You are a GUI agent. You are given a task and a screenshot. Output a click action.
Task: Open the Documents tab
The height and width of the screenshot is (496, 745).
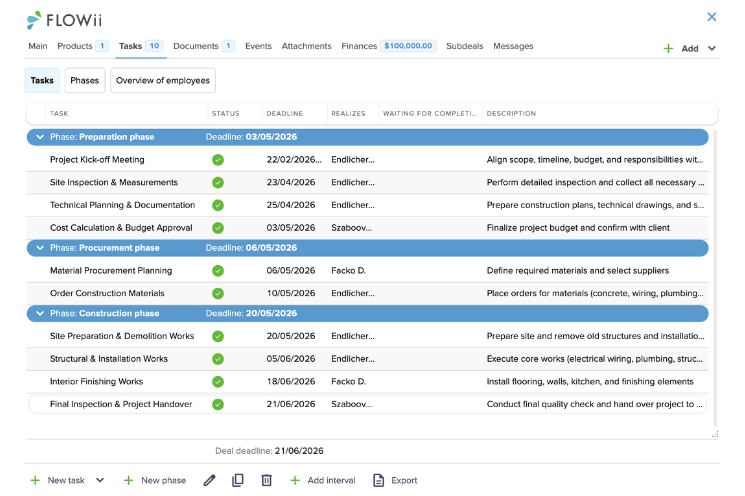[x=204, y=46]
